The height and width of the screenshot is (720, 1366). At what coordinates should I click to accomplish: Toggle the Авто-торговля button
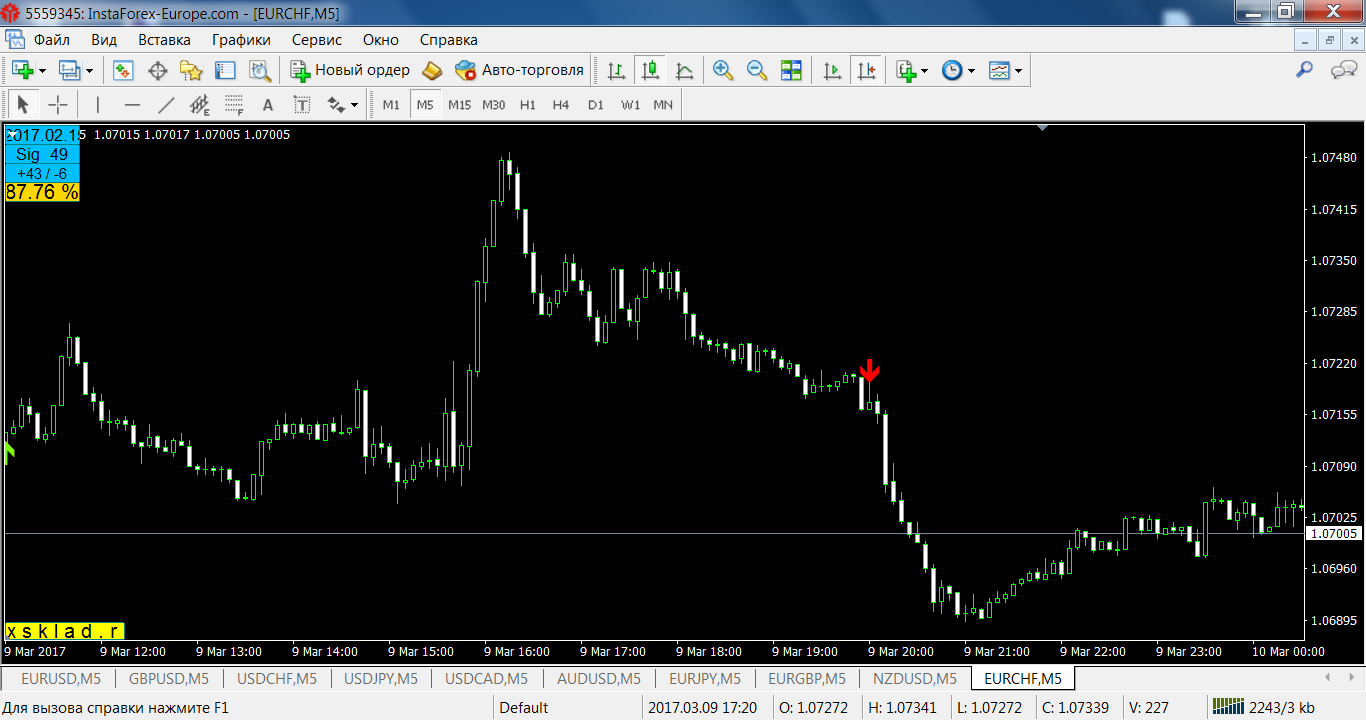tap(519, 70)
